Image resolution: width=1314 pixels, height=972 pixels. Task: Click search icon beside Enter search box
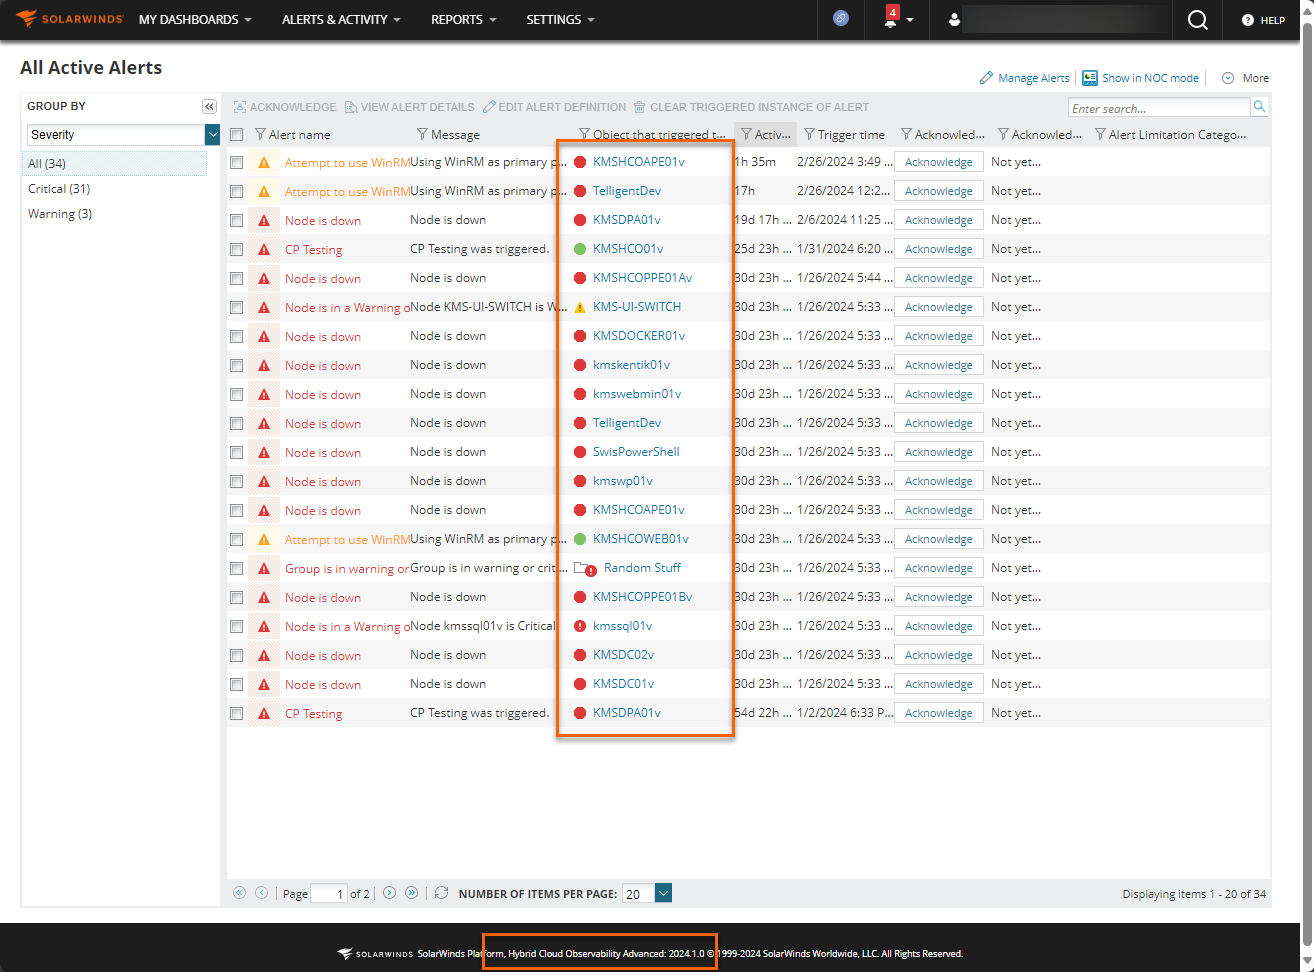pos(1260,107)
